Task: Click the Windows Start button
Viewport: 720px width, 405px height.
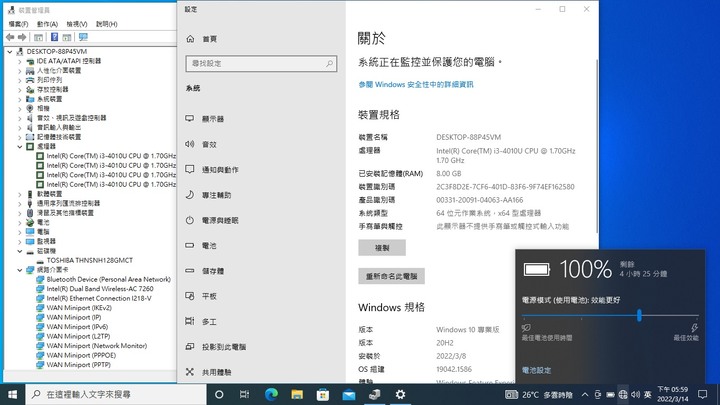Action: coord(12,394)
